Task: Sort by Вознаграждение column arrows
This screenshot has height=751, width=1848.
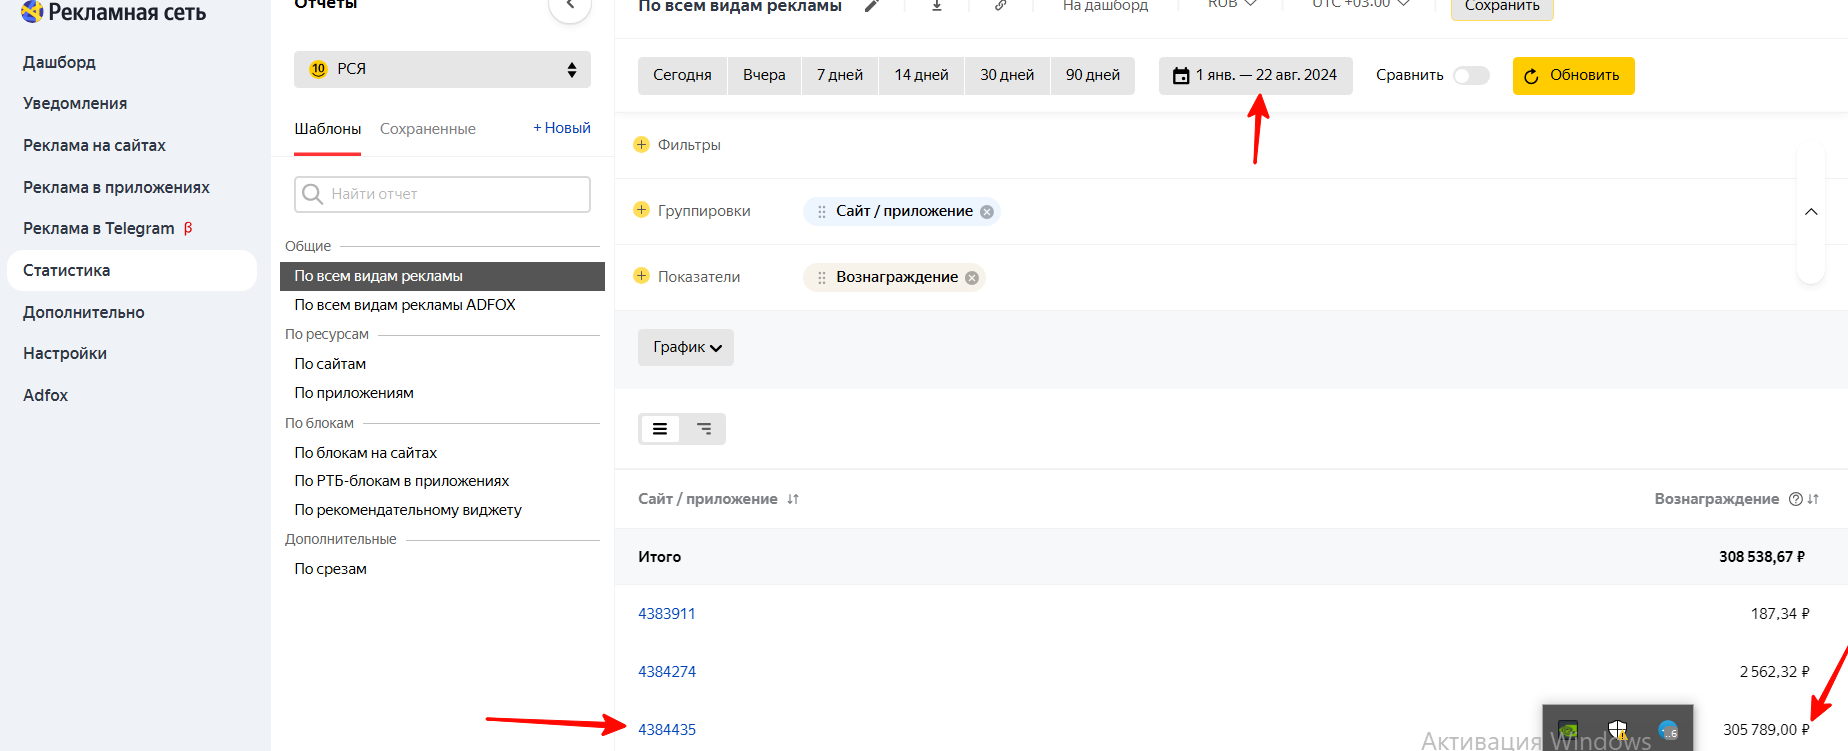Action: [x=1813, y=499]
